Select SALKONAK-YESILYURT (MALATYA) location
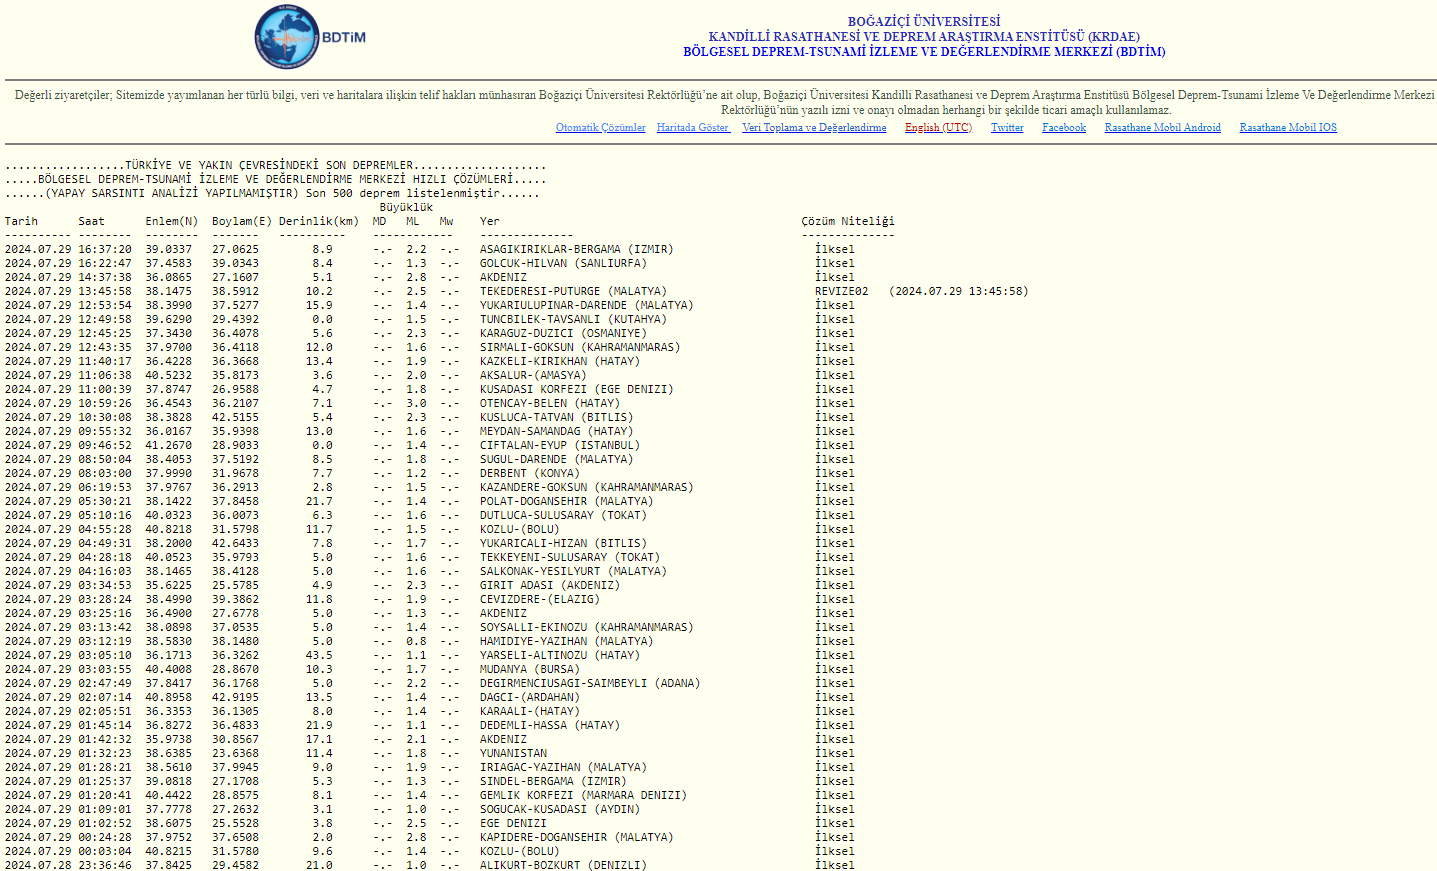Viewport: 1437px width, 871px height. [573, 572]
